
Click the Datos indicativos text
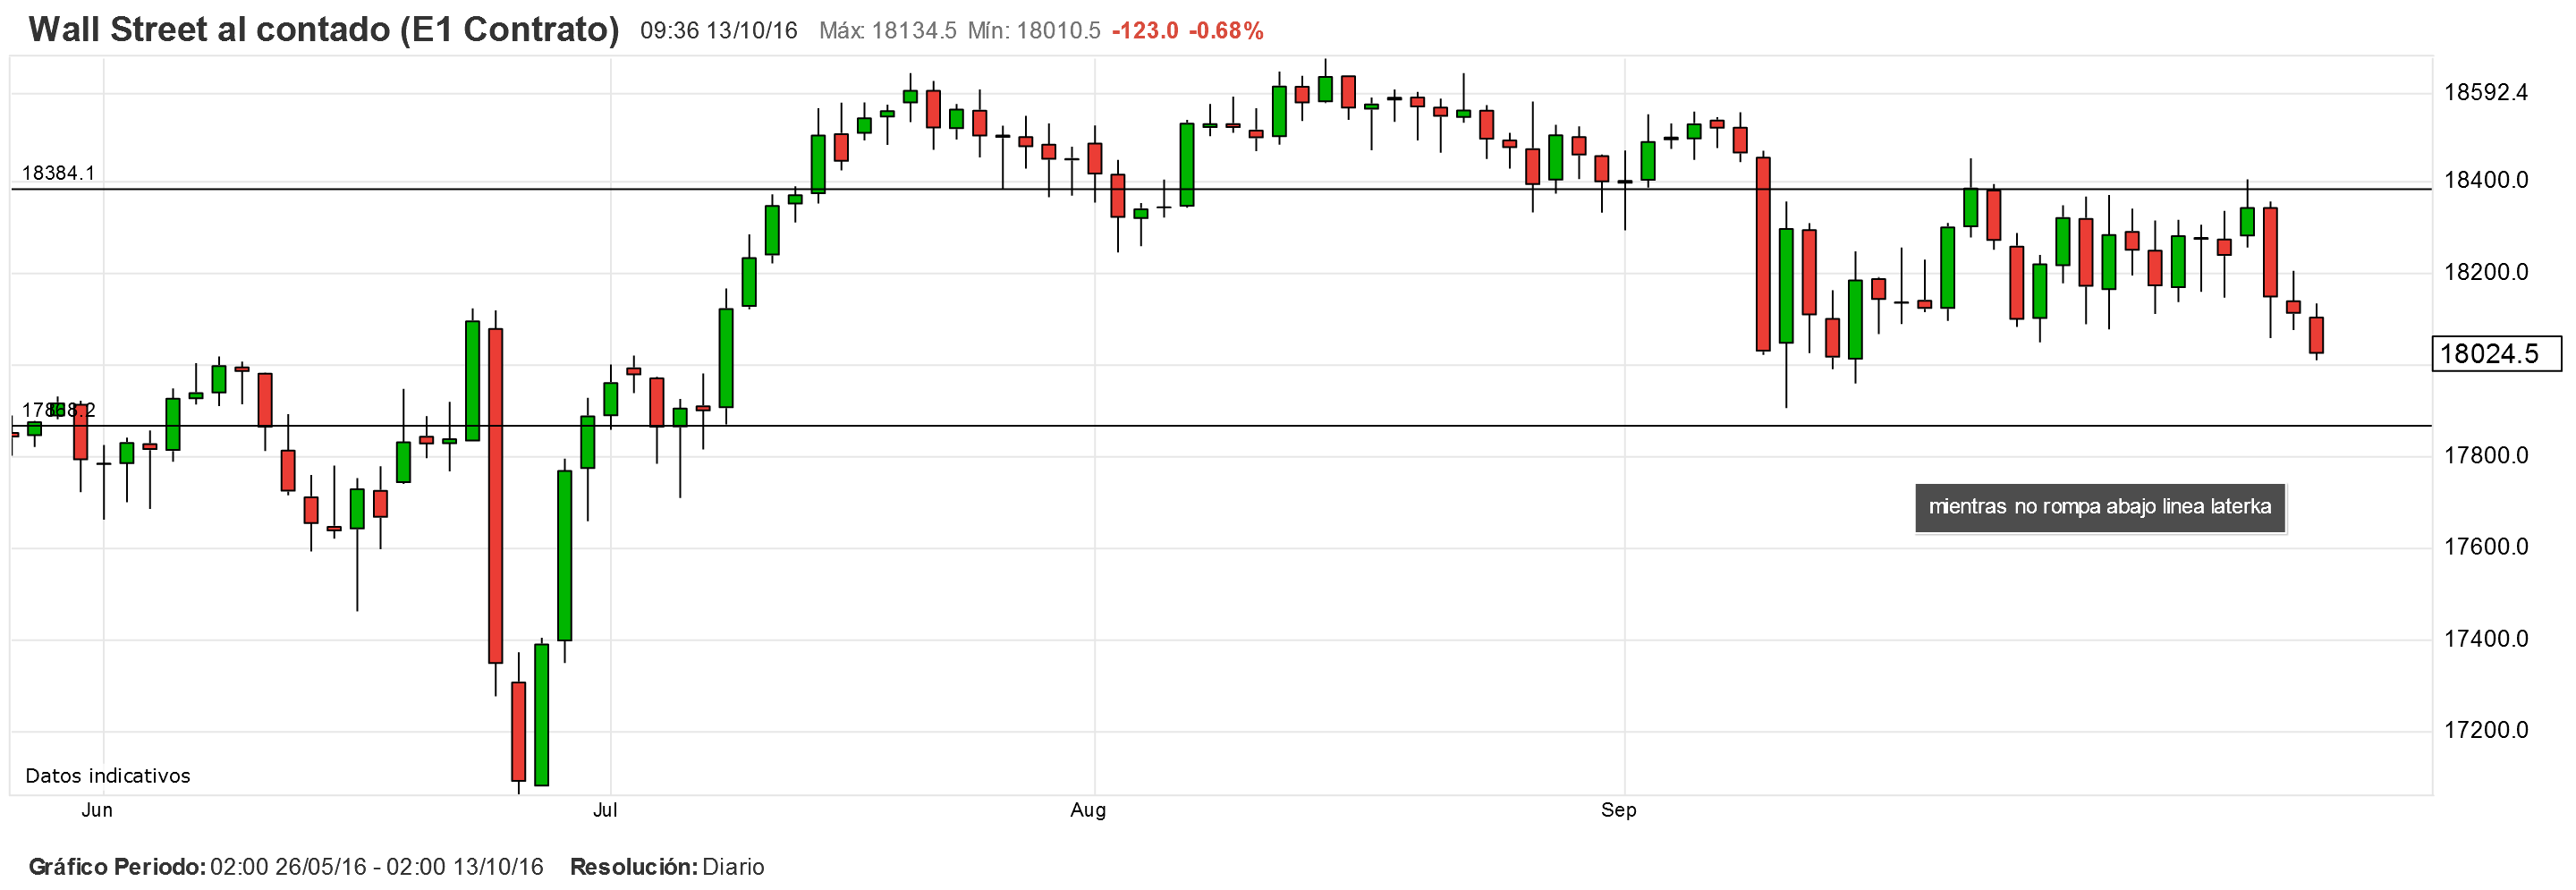coord(107,776)
